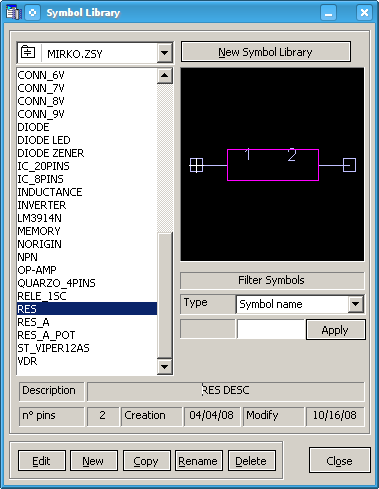
Task: Close window using title bar X
Action: [364, 13]
